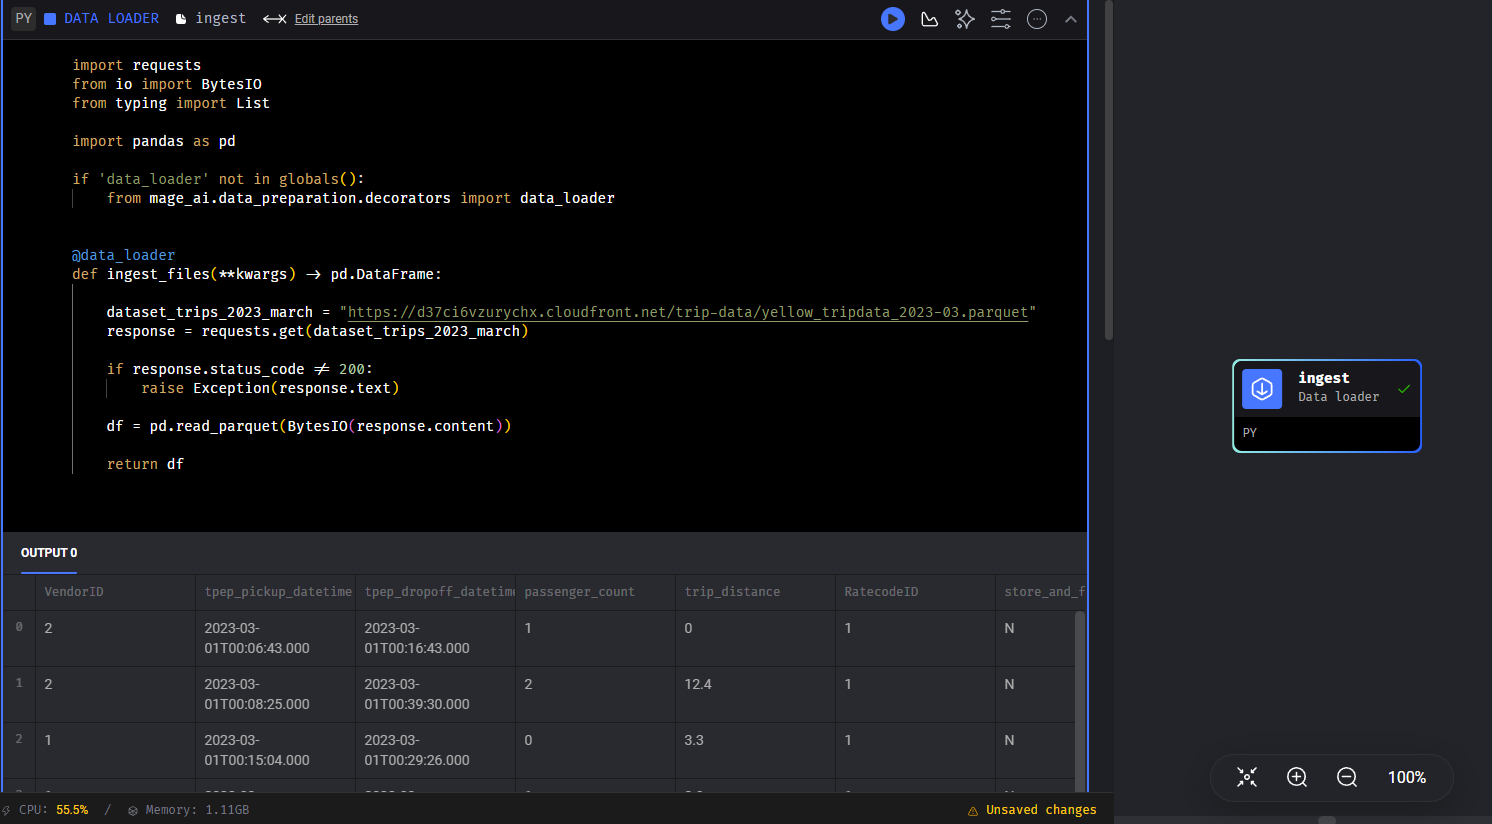
Task: Click the tpep_pickup_datetime column header
Action: tap(275, 592)
